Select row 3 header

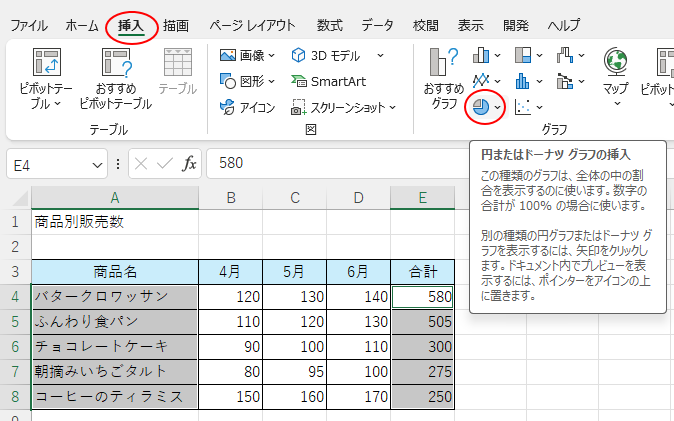(15, 272)
